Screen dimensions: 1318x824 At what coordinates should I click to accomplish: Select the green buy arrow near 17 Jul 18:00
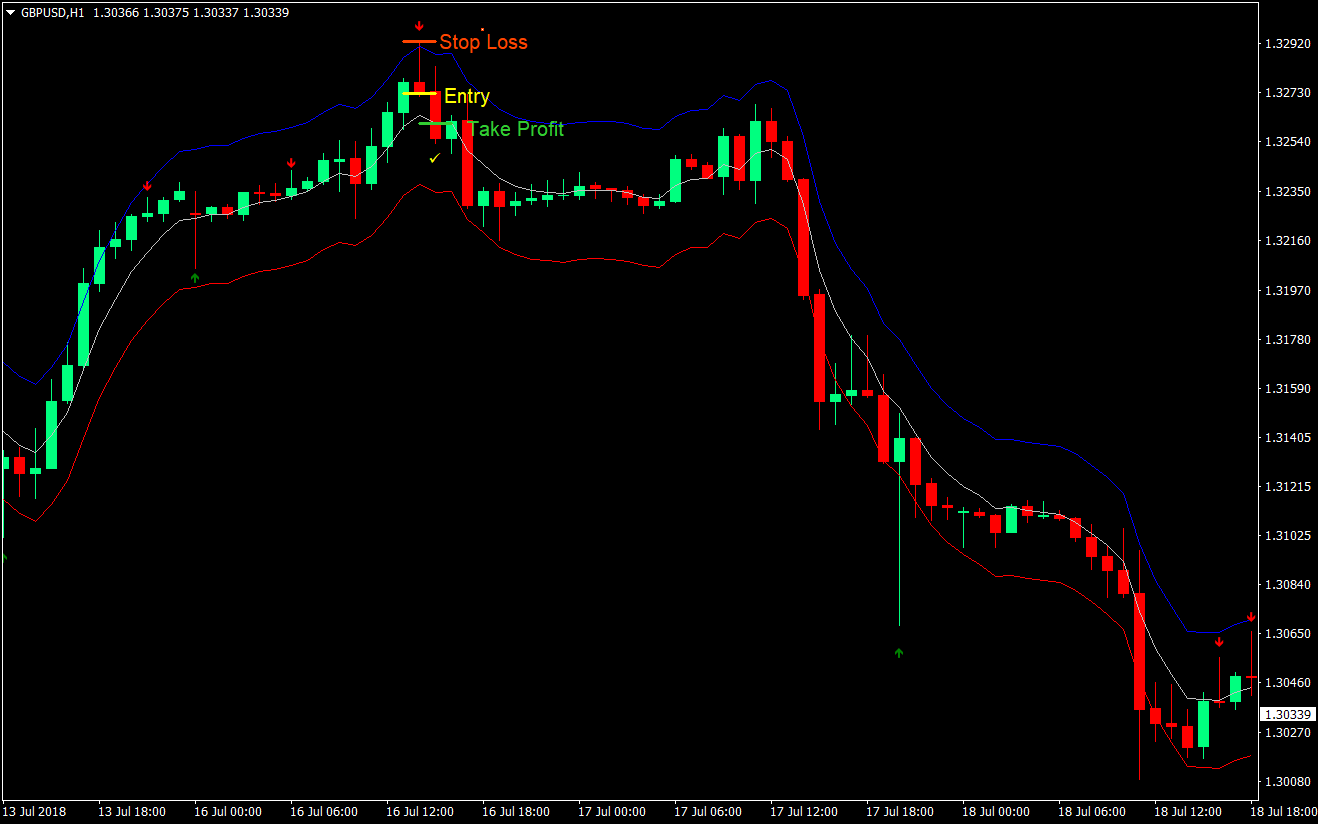pyautogui.click(x=898, y=652)
